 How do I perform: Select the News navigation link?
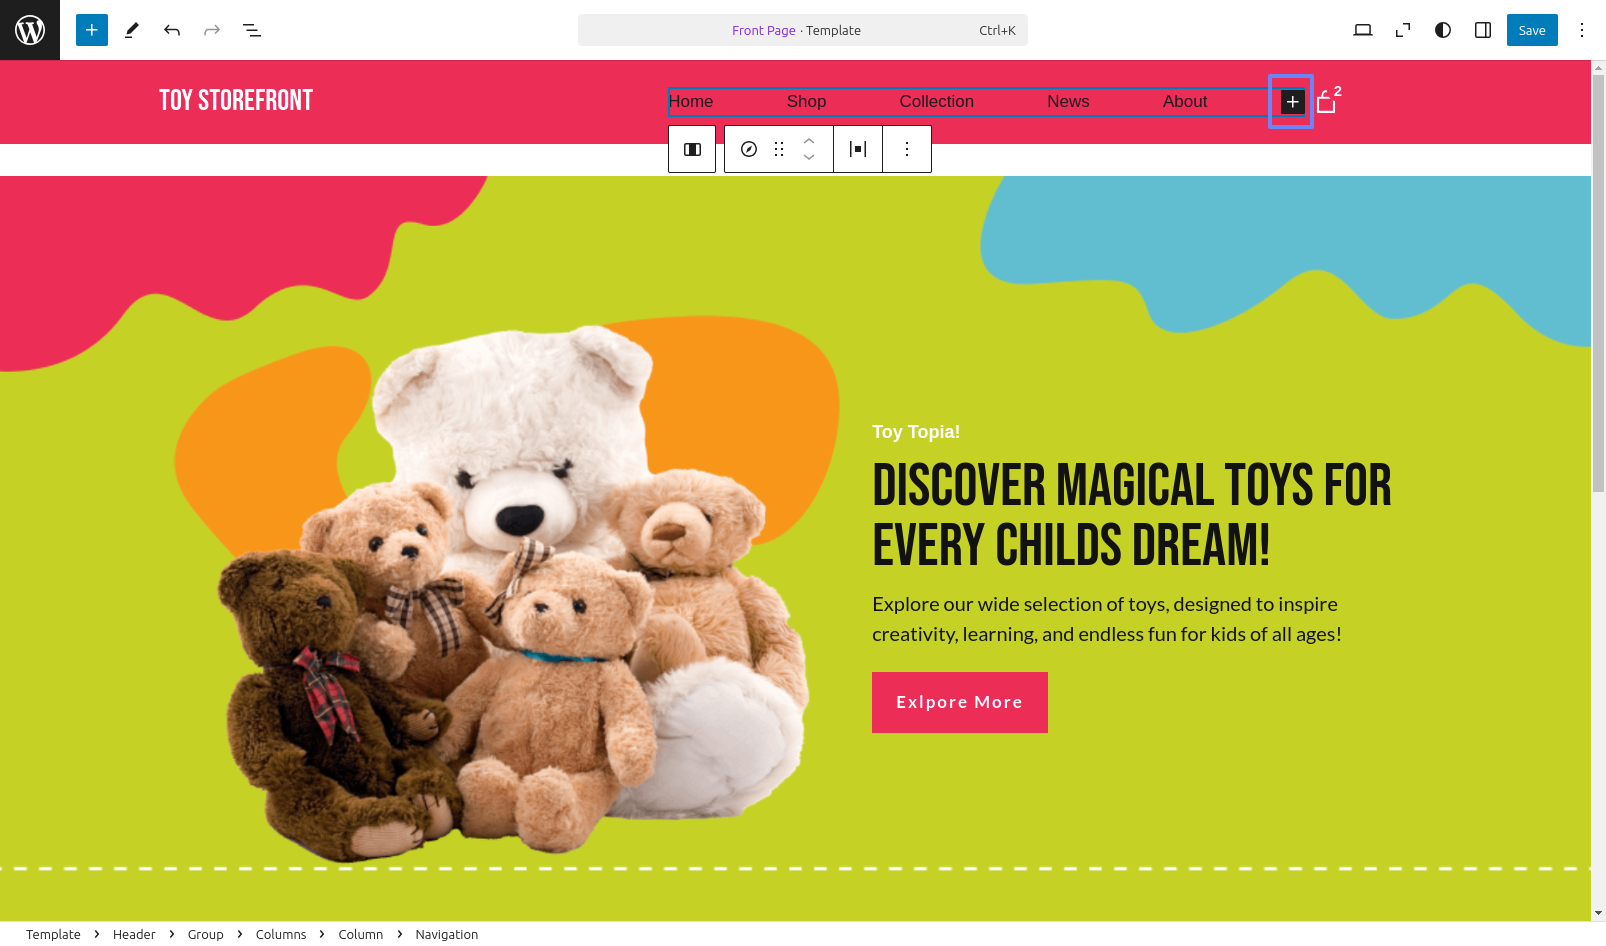[1068, 102]
